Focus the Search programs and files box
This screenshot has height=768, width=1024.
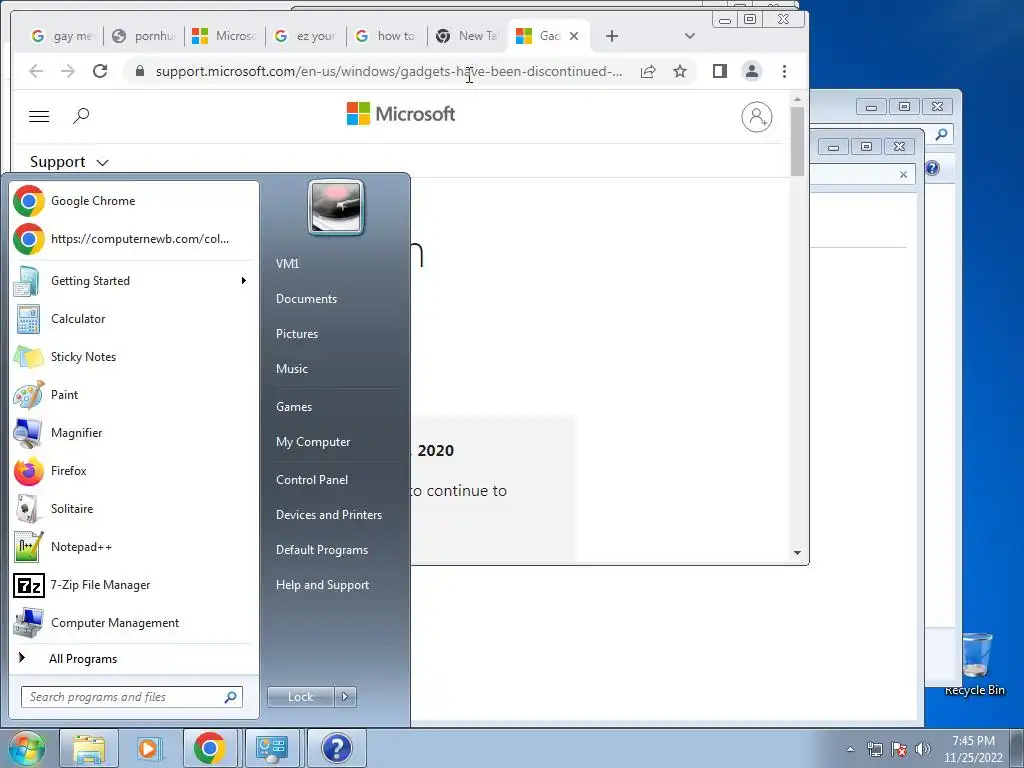132,697
